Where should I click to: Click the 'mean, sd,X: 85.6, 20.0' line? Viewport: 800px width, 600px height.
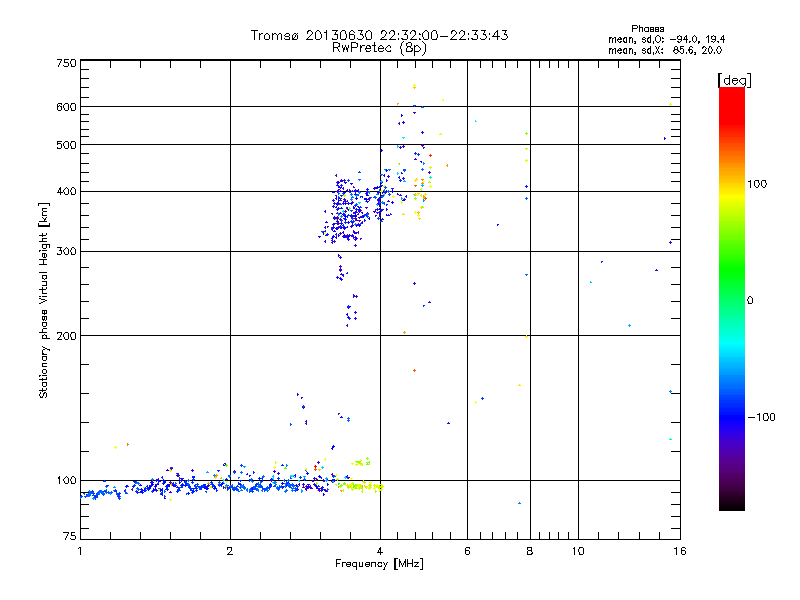point(665,50)
